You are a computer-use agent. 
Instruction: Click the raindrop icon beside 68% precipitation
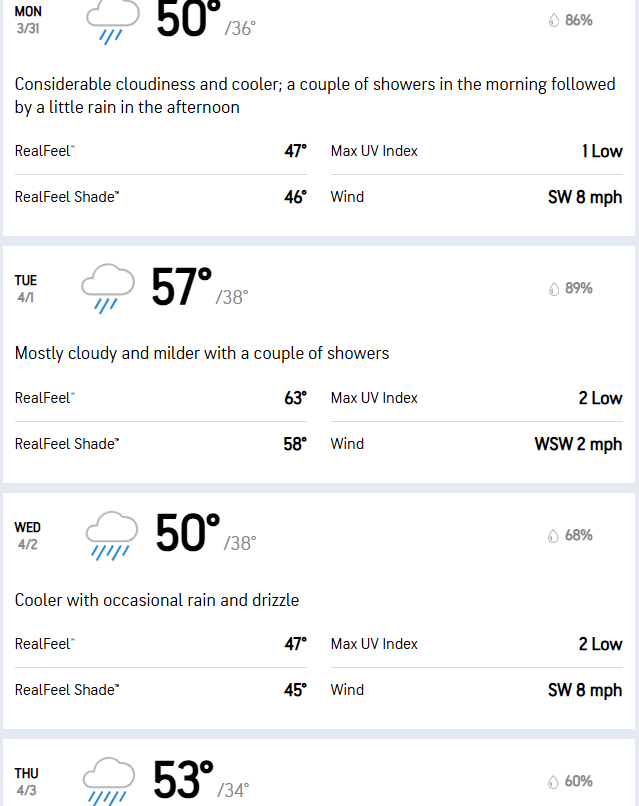(x=553, y=536)
